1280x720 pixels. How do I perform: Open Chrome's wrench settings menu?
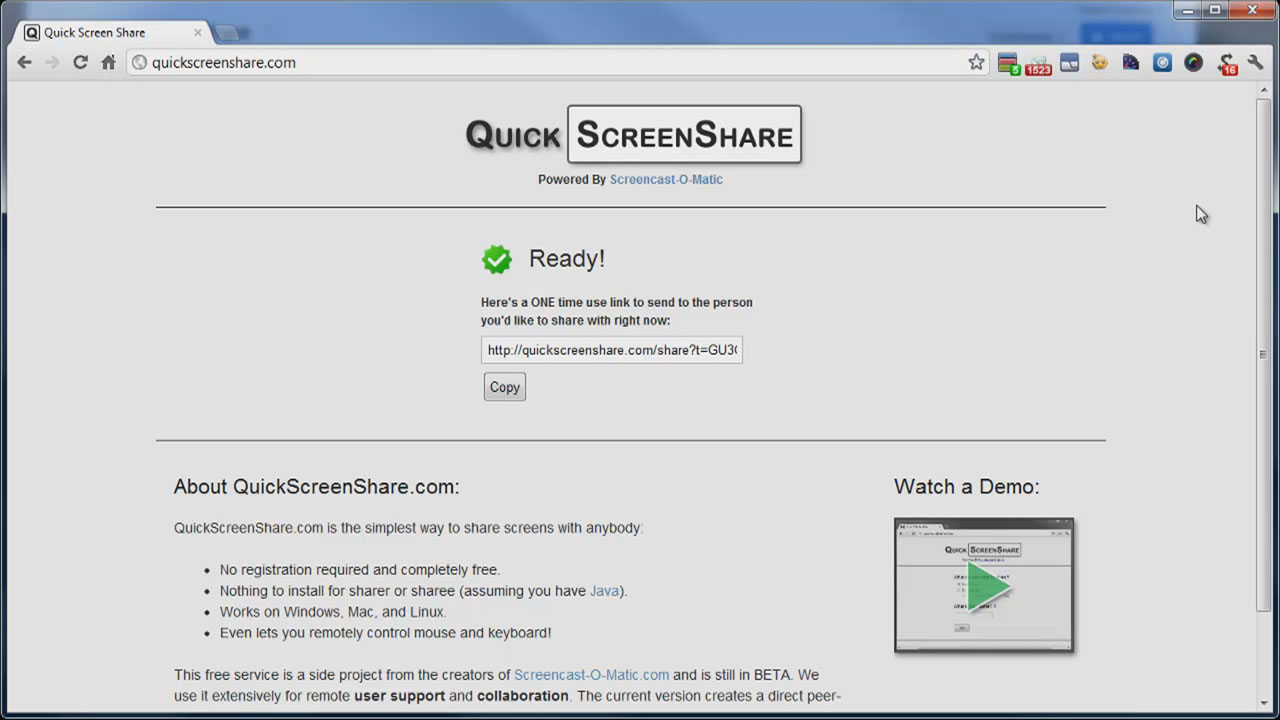(x=1256, y=62)
